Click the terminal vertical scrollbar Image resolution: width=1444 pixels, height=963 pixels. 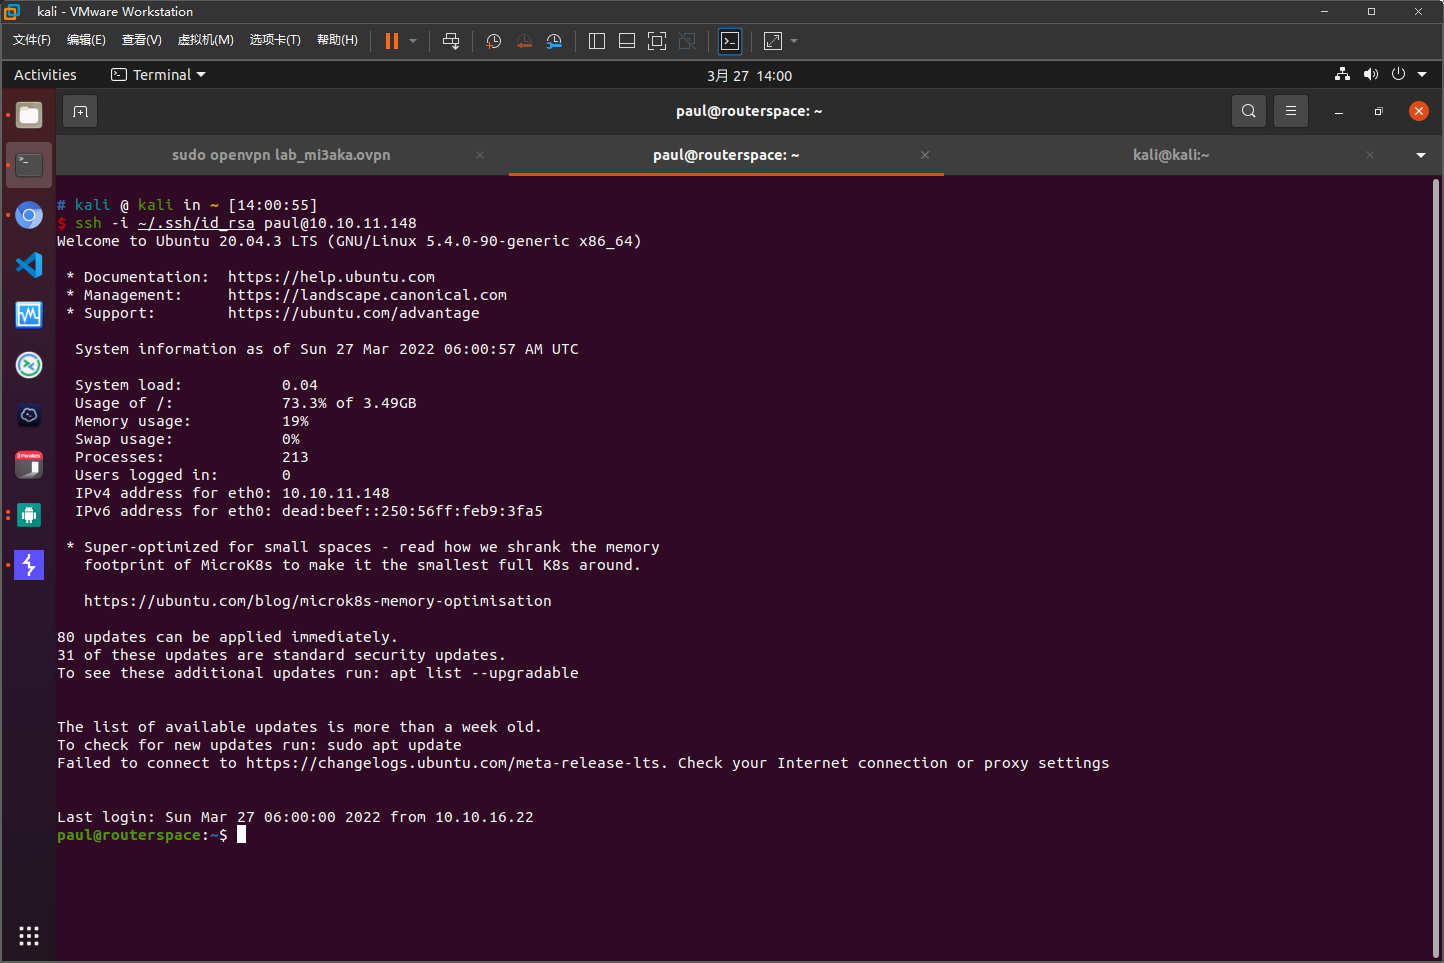point(1436,567)
